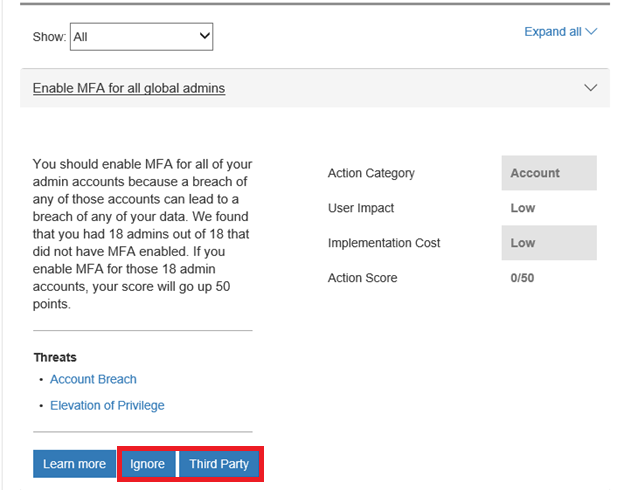Click the Action Category label

370,173
